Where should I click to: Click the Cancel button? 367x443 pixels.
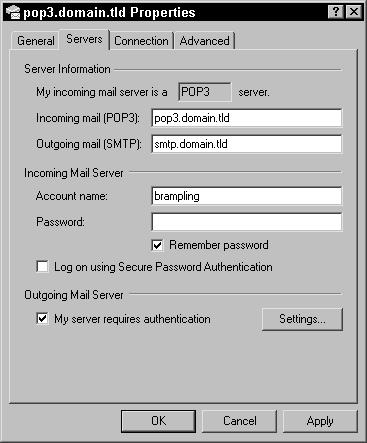239,421
